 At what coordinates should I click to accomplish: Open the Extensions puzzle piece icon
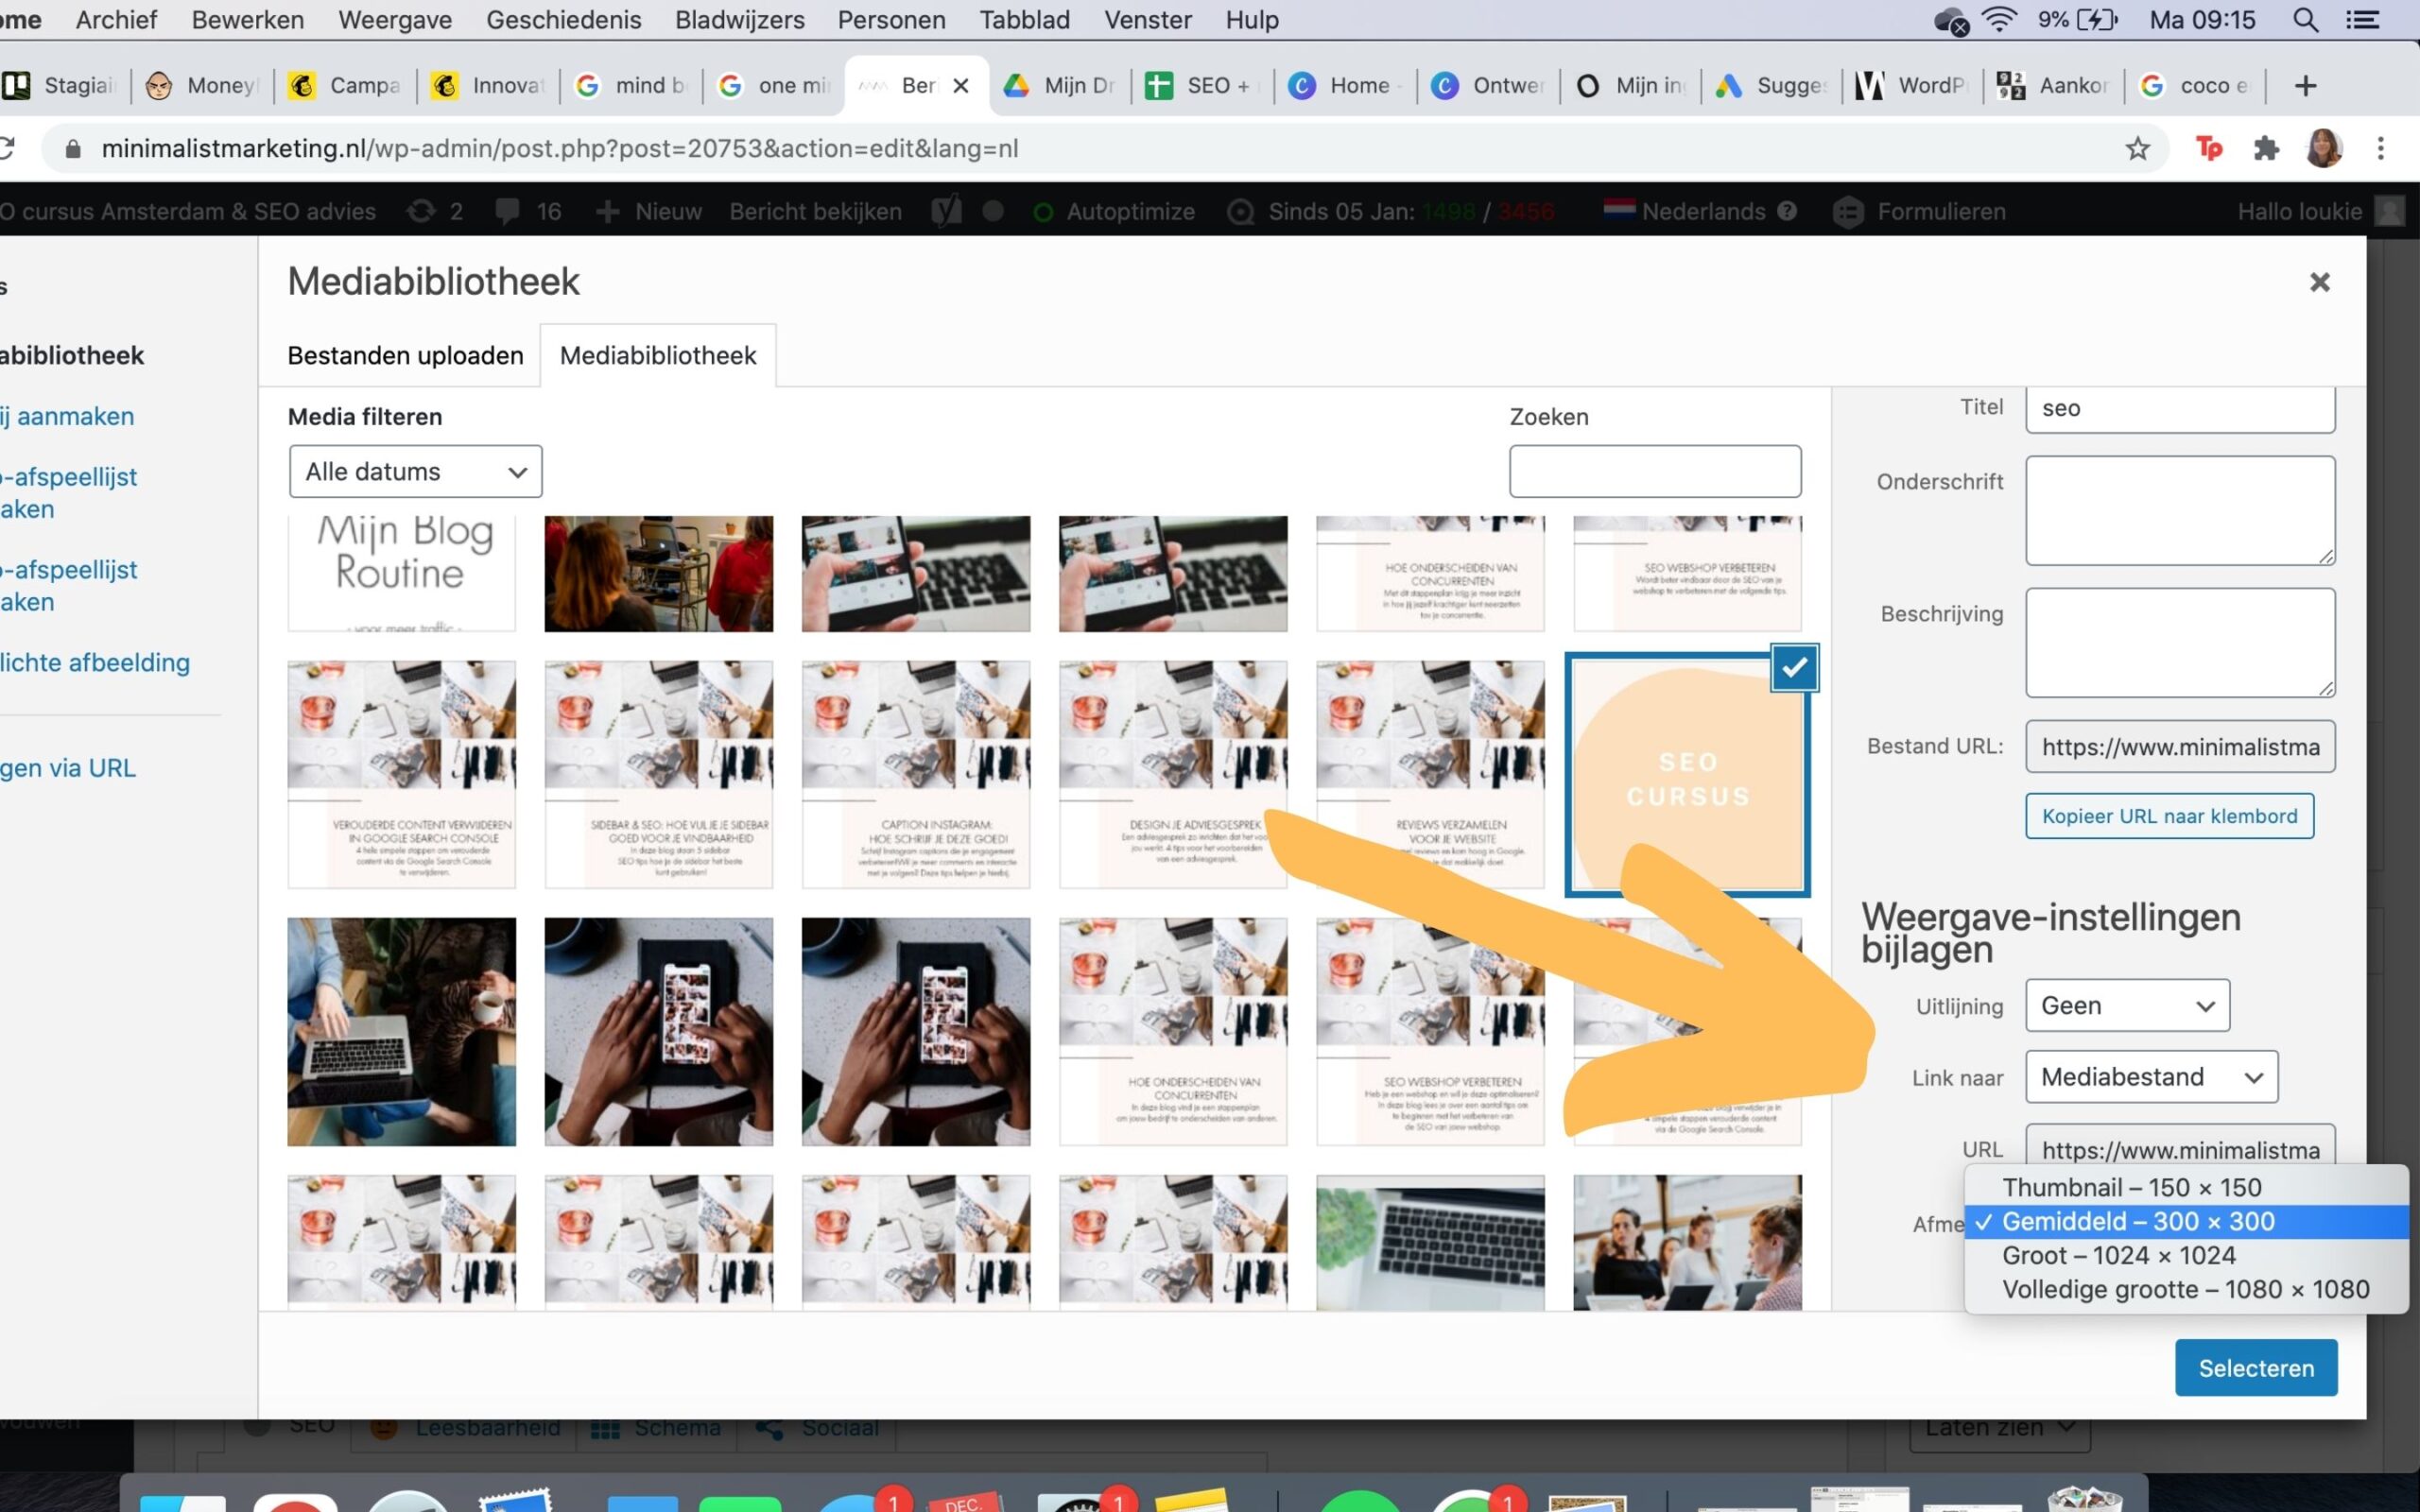[x=2266, y=149]
